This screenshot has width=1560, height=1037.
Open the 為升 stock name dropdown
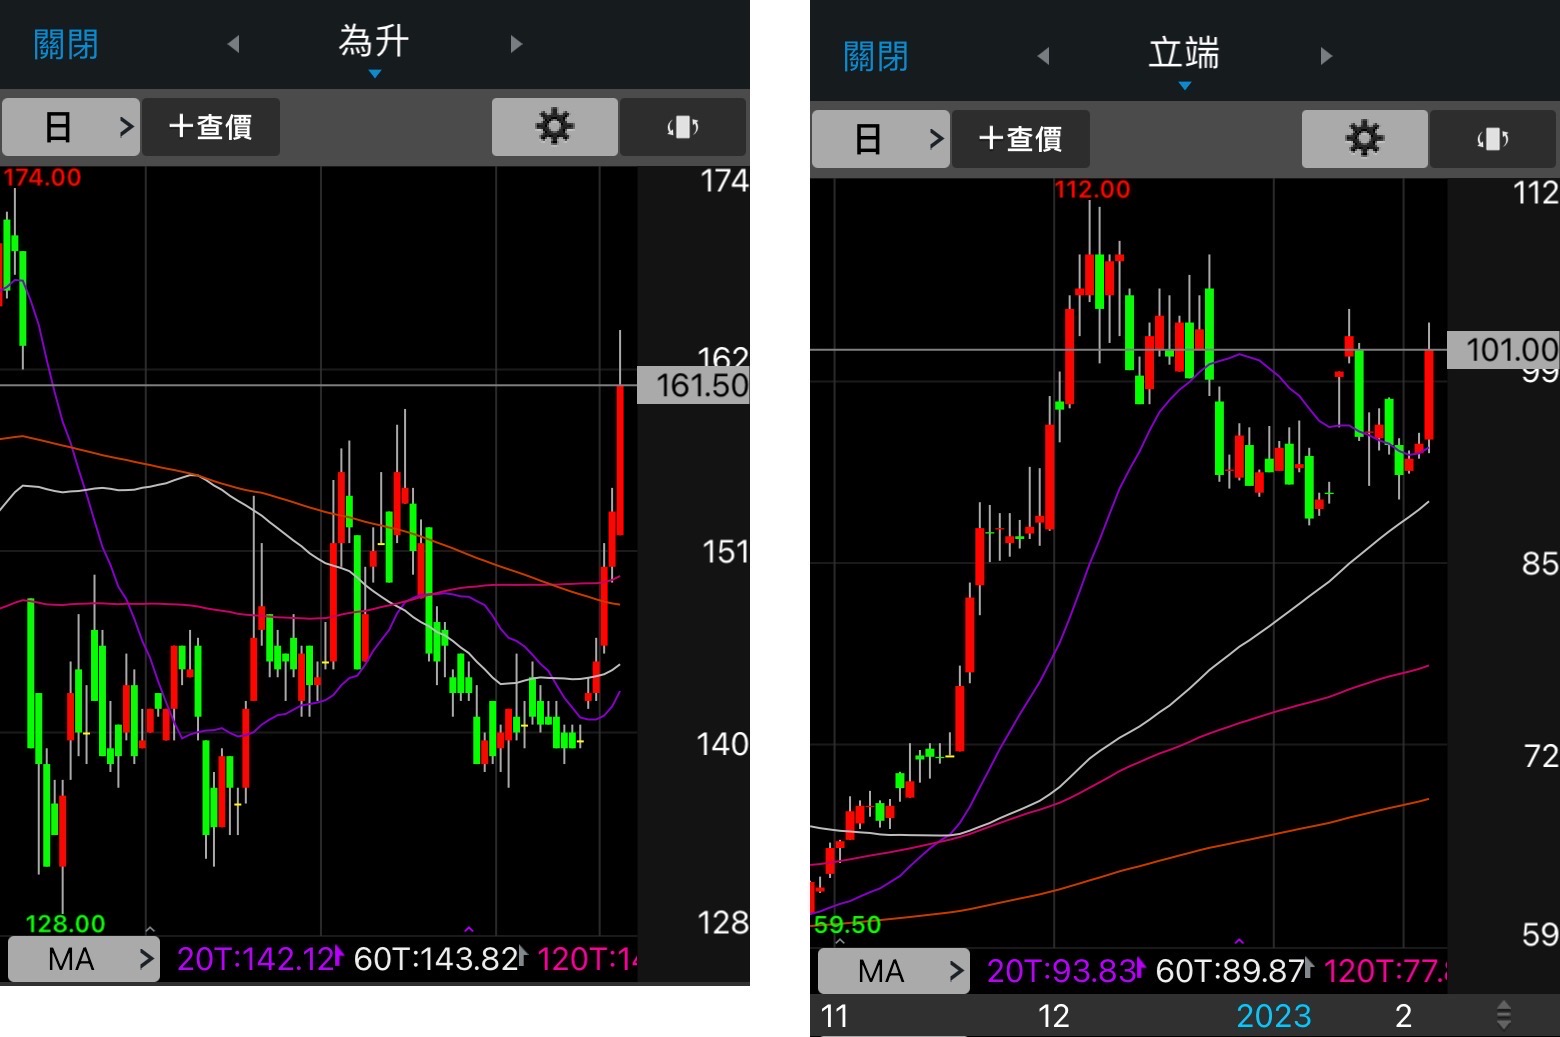[x=374, y=48]
